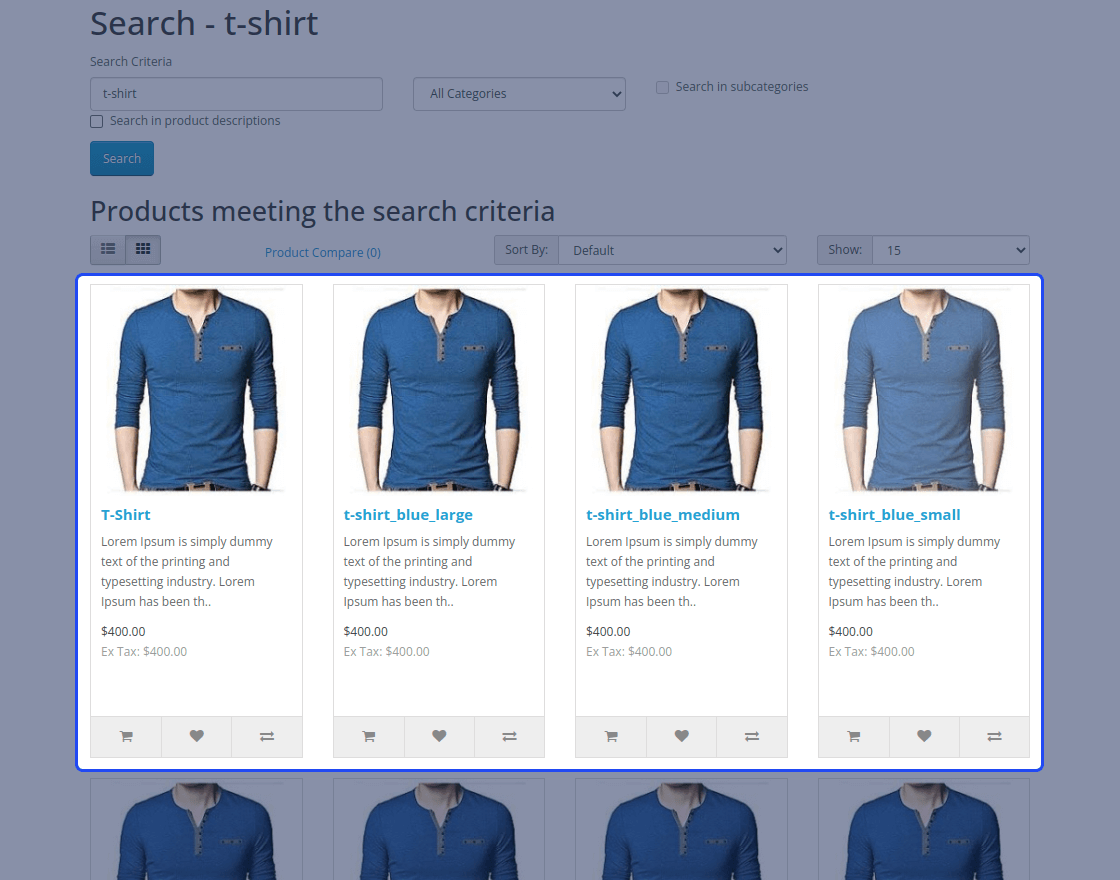Add T-Shirt to wish list

pos(196,736)
